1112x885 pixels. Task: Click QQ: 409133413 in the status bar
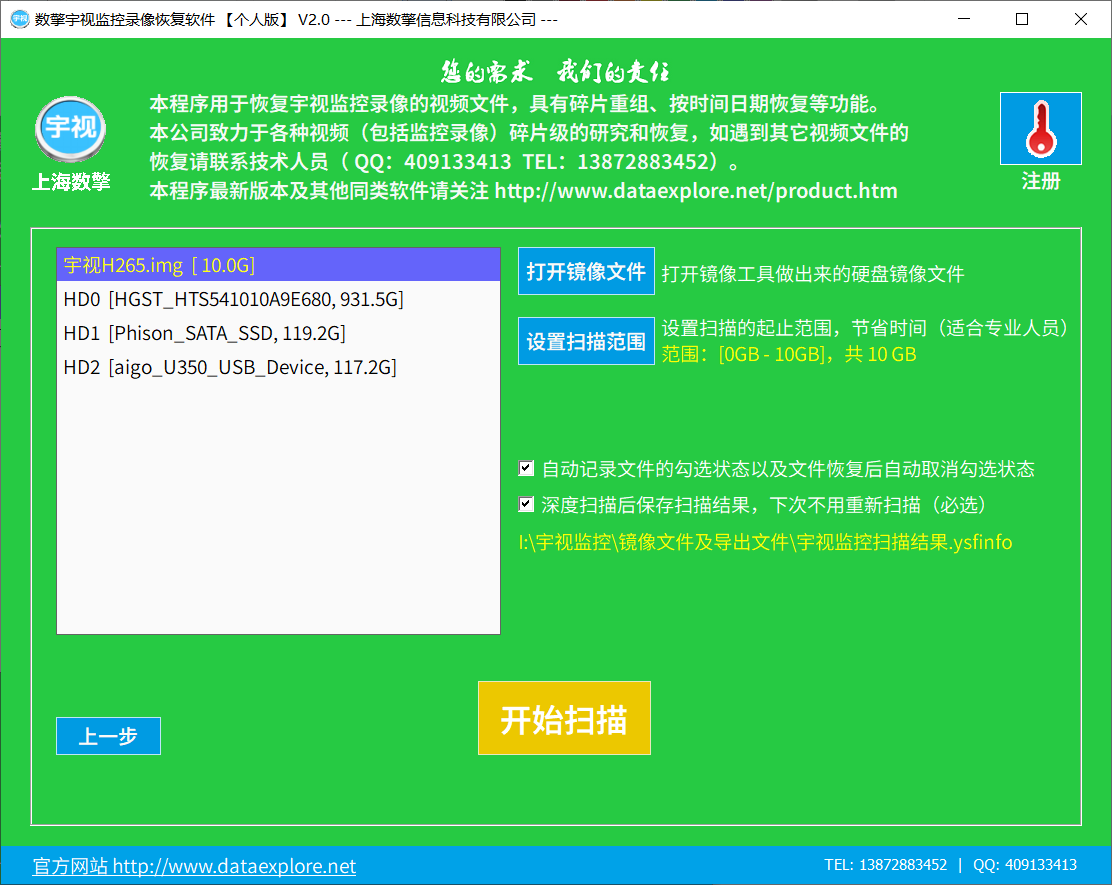point(1025,865)
